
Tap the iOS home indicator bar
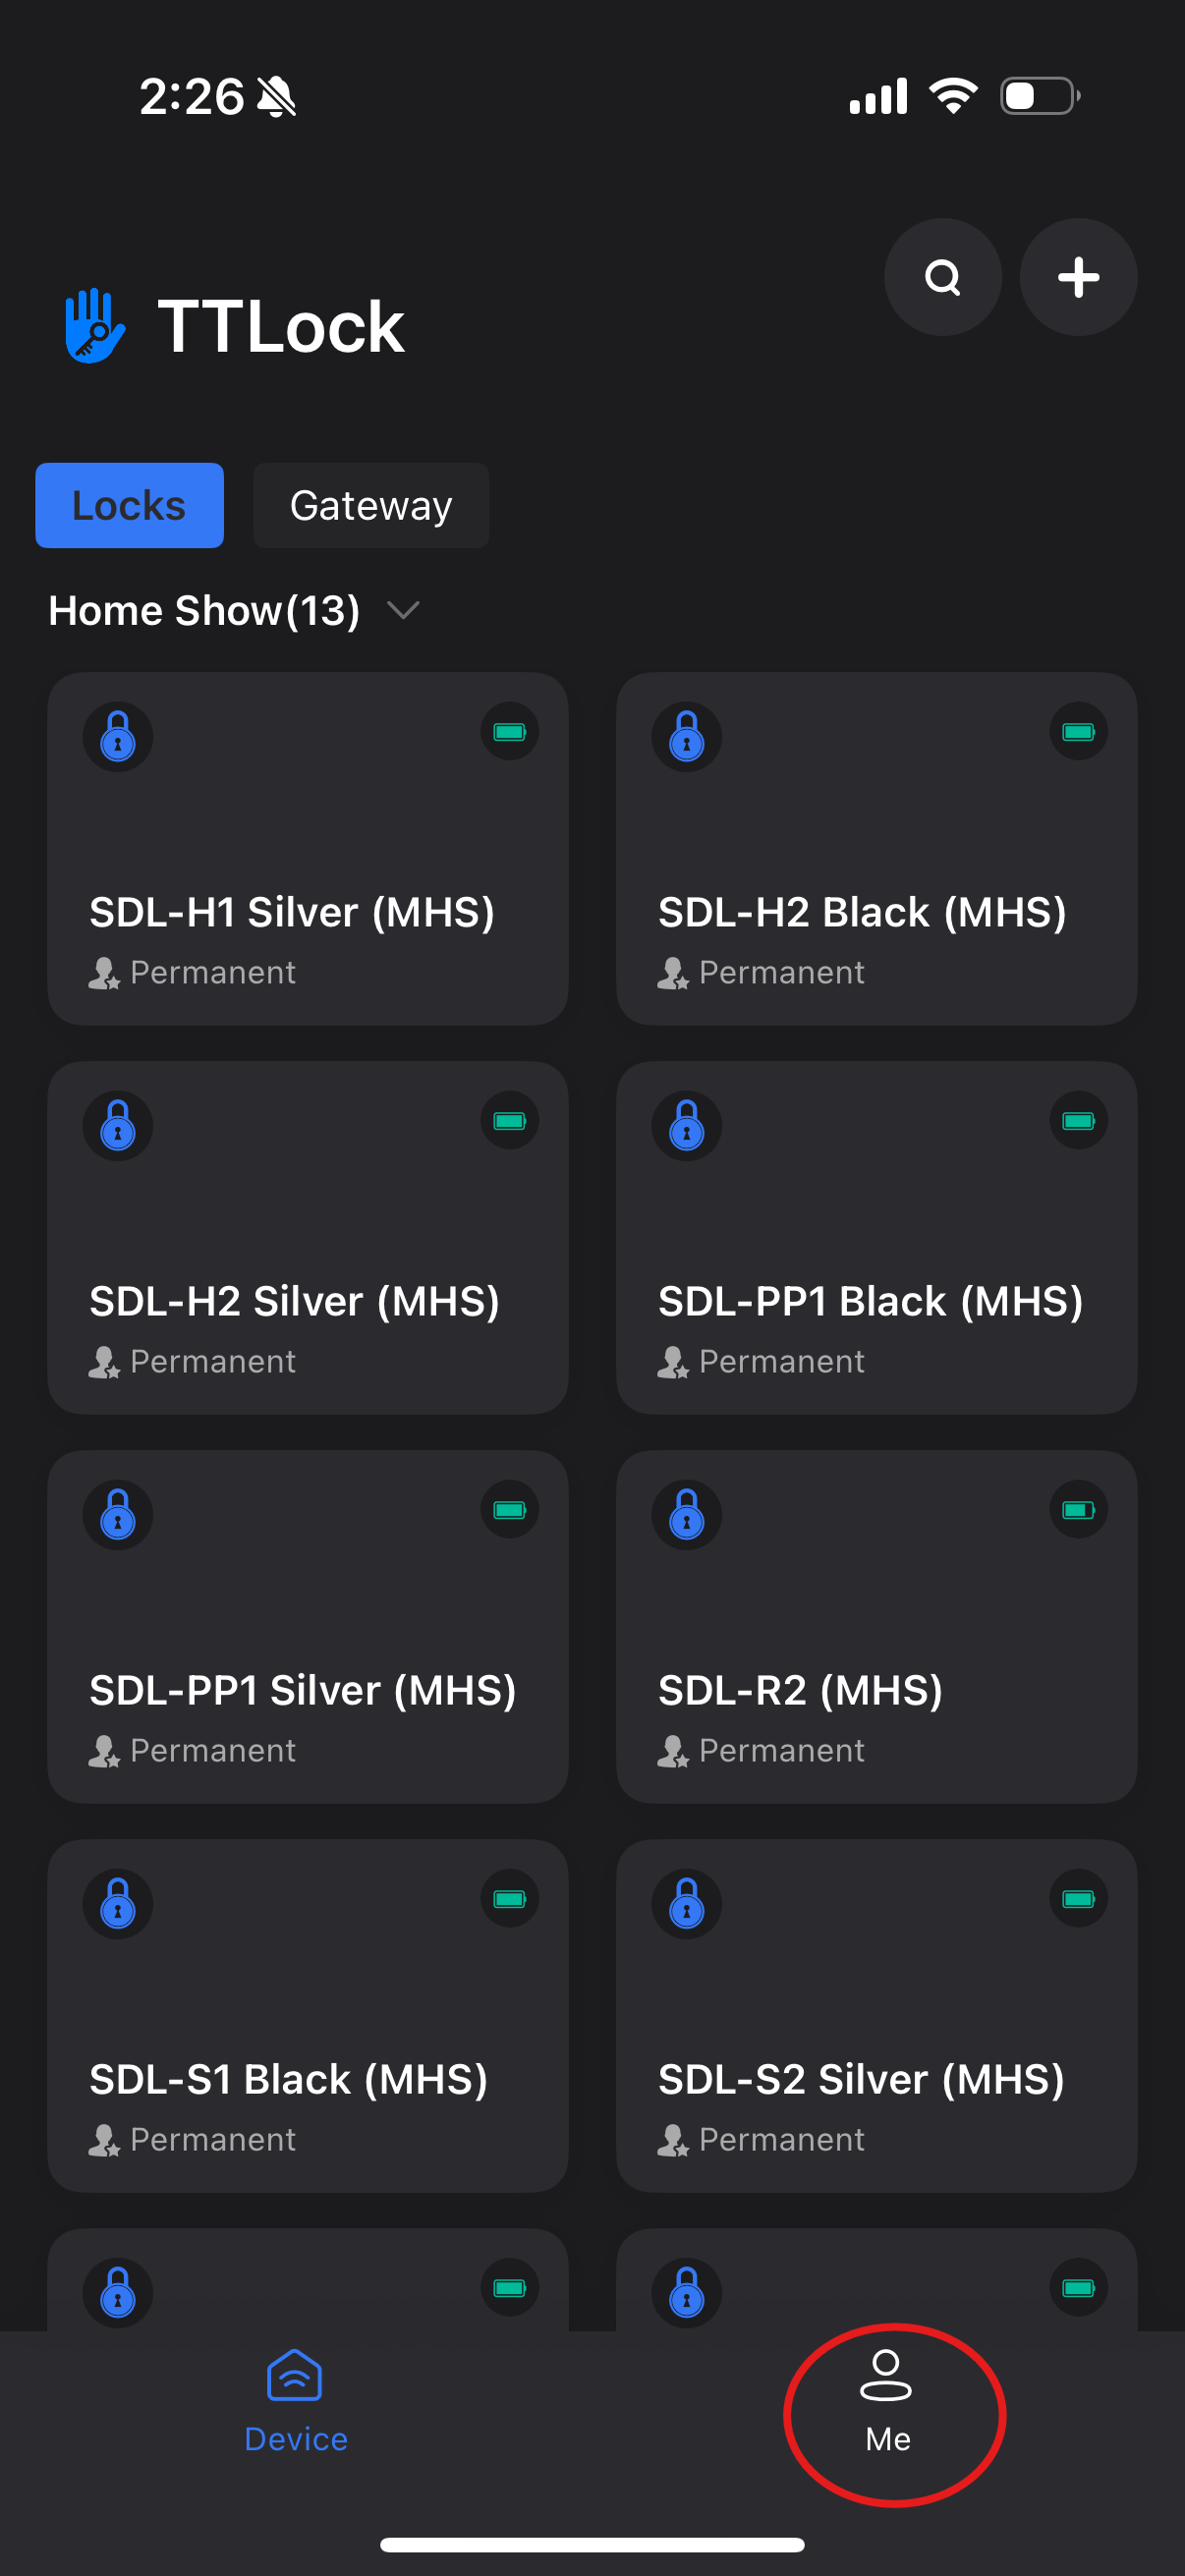[592, 2545]
